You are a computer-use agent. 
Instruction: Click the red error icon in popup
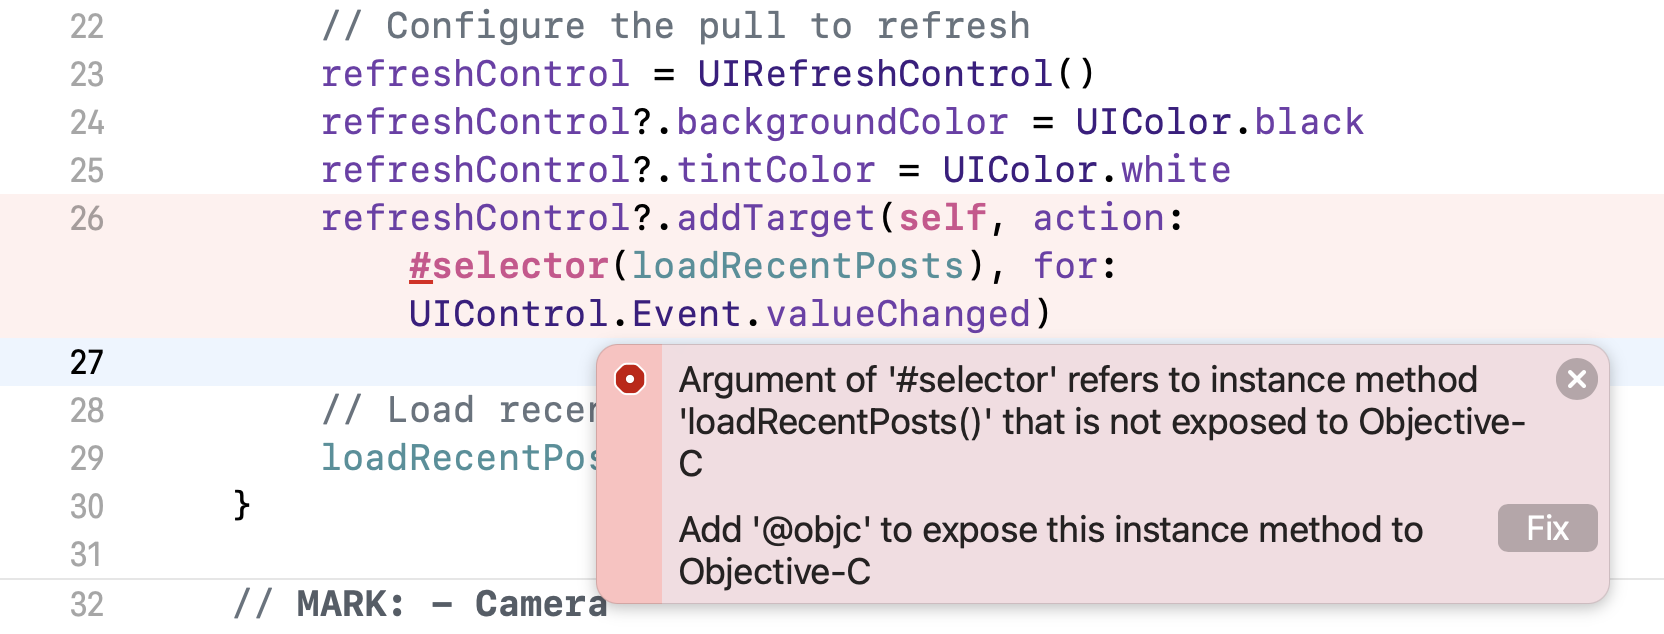(630, 379)
